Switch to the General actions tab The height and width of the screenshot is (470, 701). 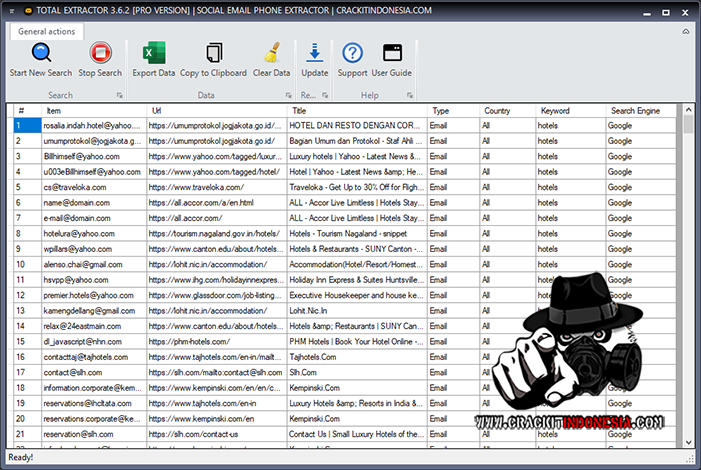tap(47, 31)
